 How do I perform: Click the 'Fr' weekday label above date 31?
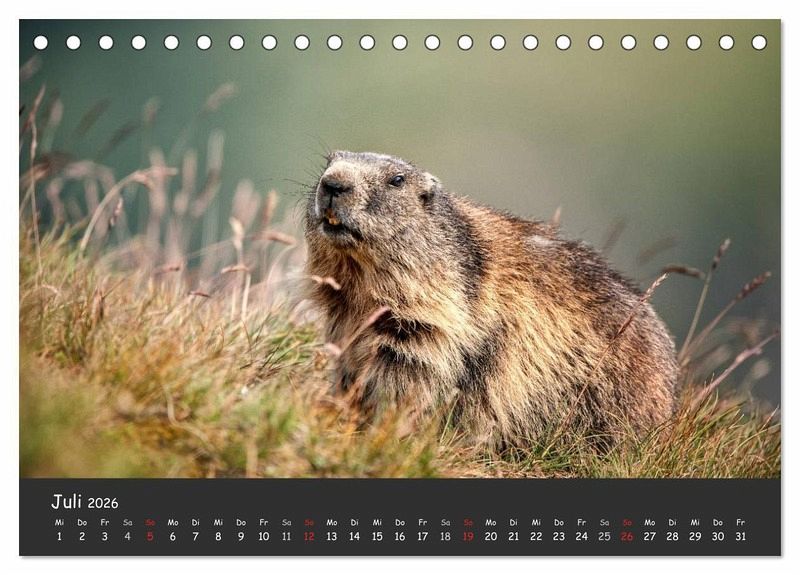[740, 522]
